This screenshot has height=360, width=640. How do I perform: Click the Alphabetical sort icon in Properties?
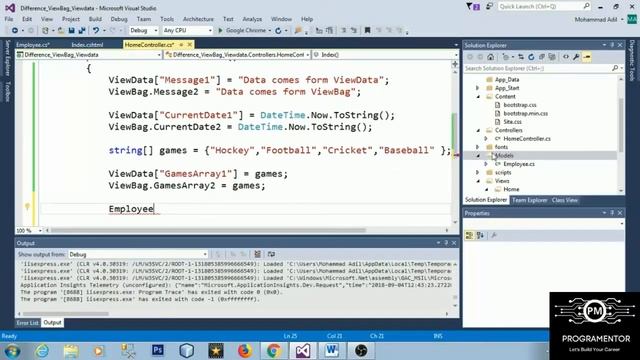point(480,236)
